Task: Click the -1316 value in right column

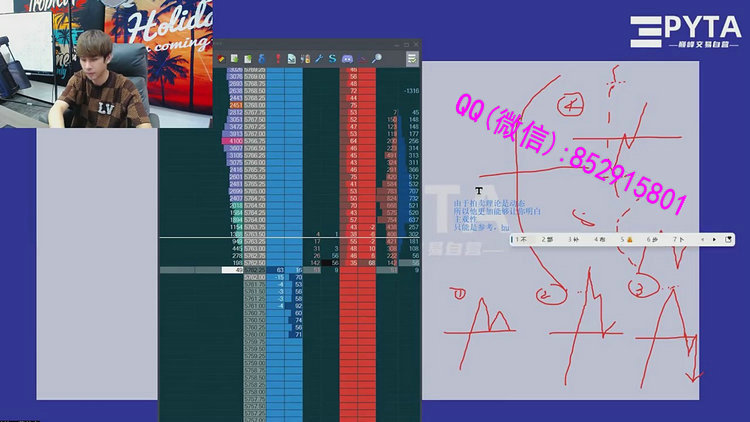Action: click(x=411, y=91)
